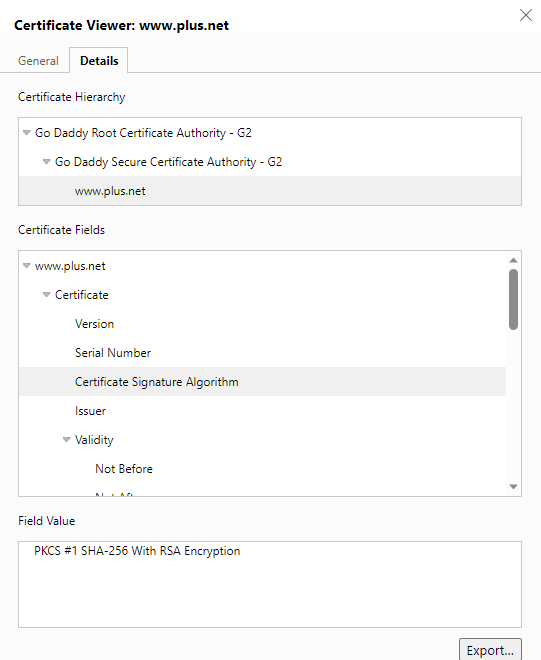Collapse the Validity node
The height and width of the screenshot is (660, 541).
67,439
